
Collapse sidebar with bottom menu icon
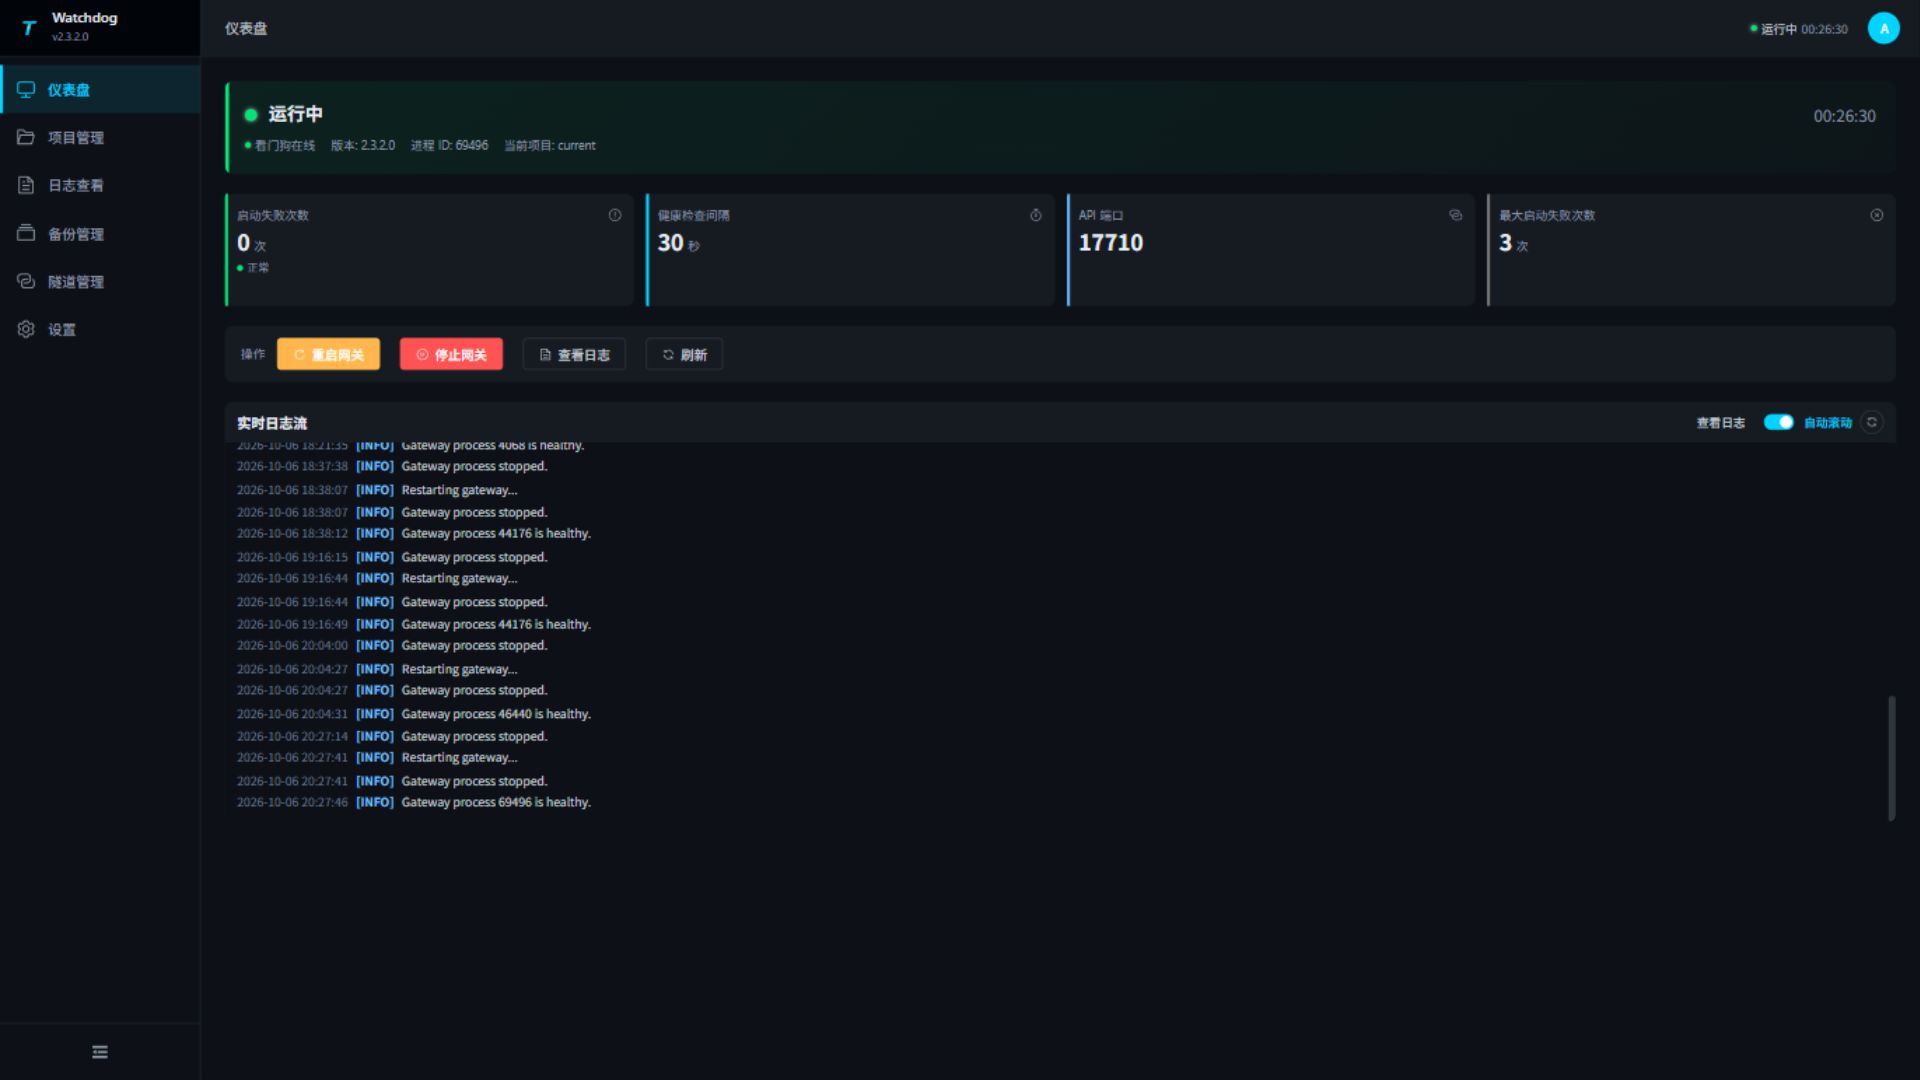(x=100, y=1052)
